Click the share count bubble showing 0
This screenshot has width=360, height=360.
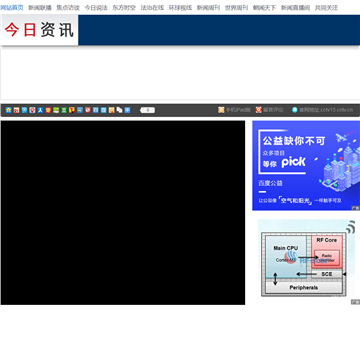147,110
